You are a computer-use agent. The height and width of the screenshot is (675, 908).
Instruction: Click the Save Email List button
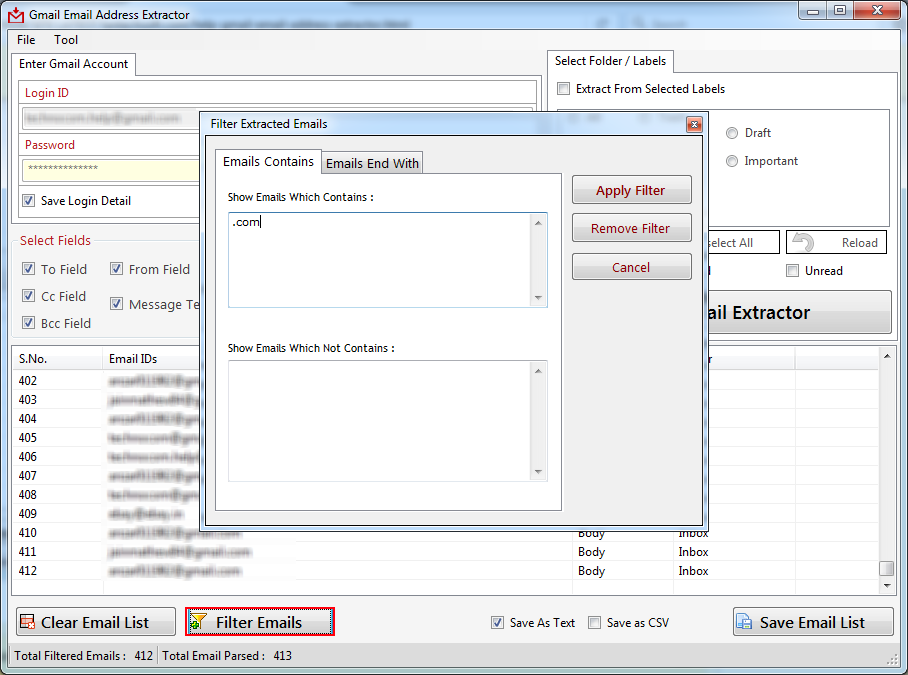[x=813, y=622]
